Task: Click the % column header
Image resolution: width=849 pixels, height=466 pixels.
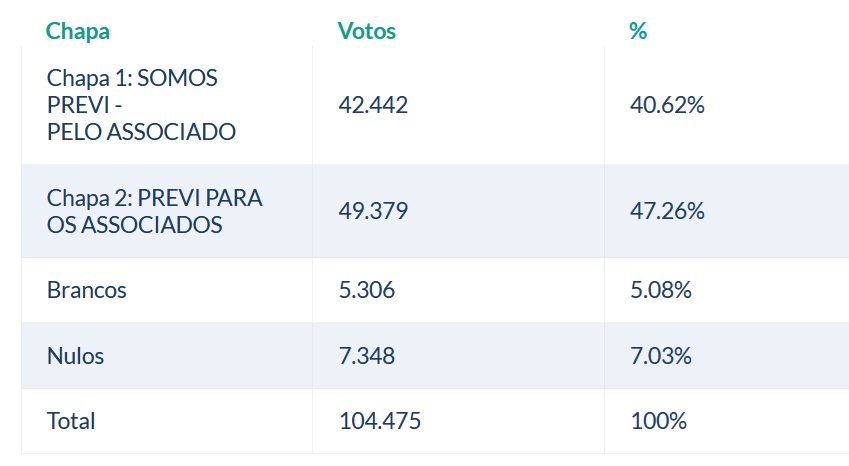Action: coord(638,31)
